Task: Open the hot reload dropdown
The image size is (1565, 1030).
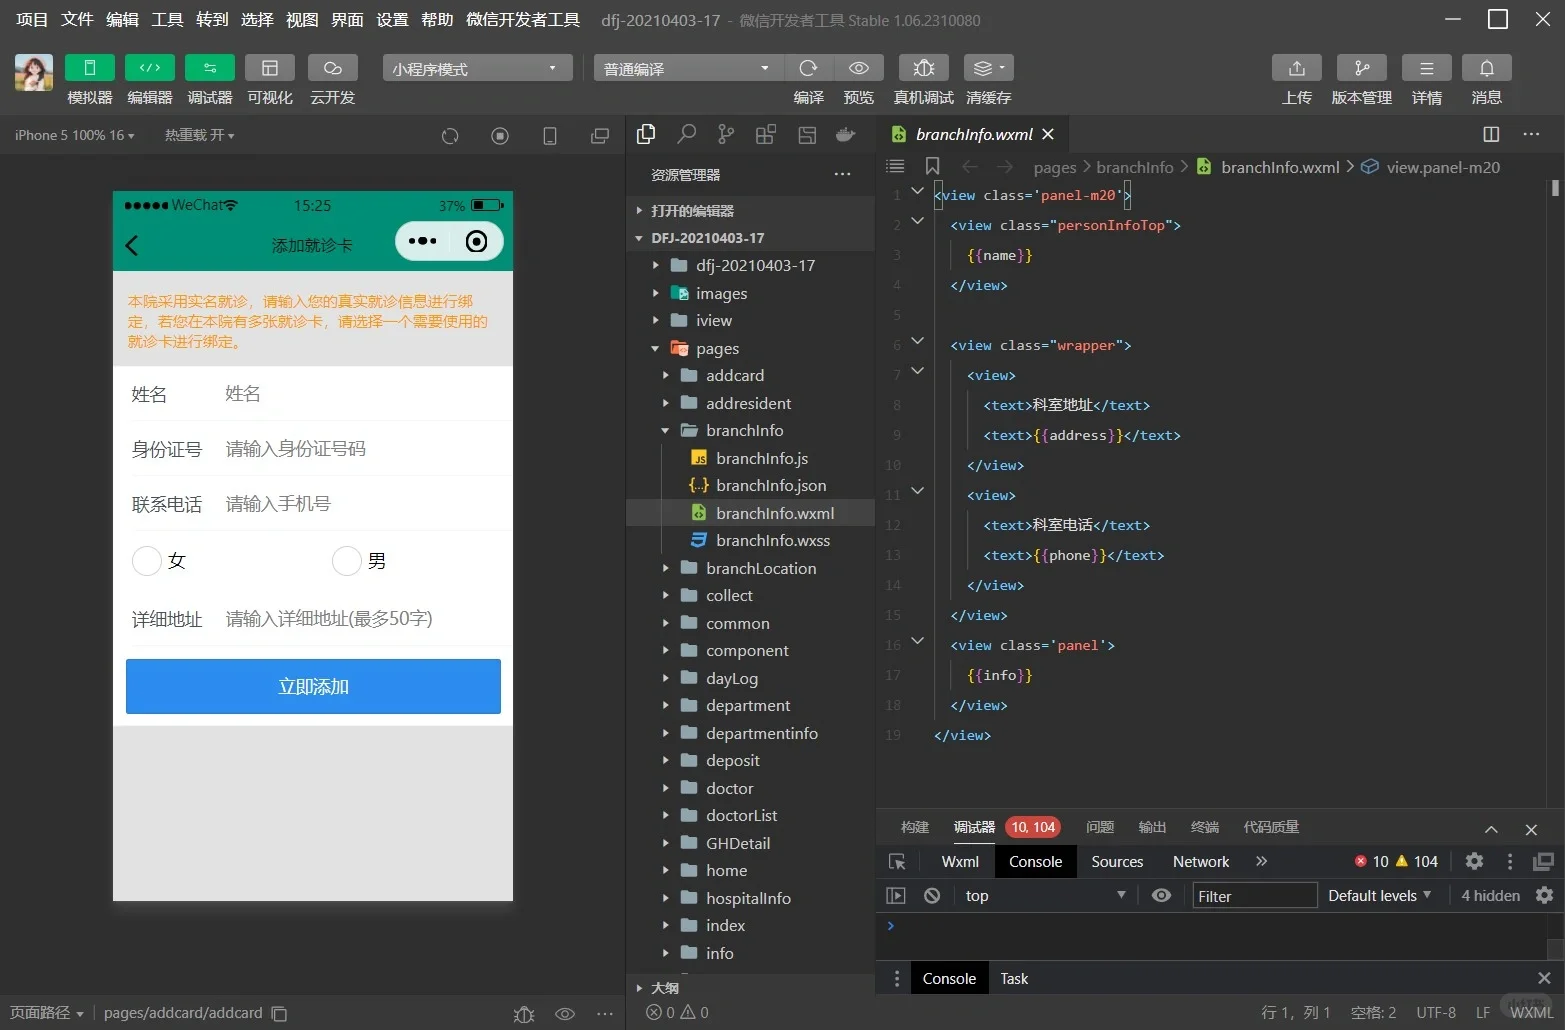Action: pyautogui.click(x=199, y=135)
